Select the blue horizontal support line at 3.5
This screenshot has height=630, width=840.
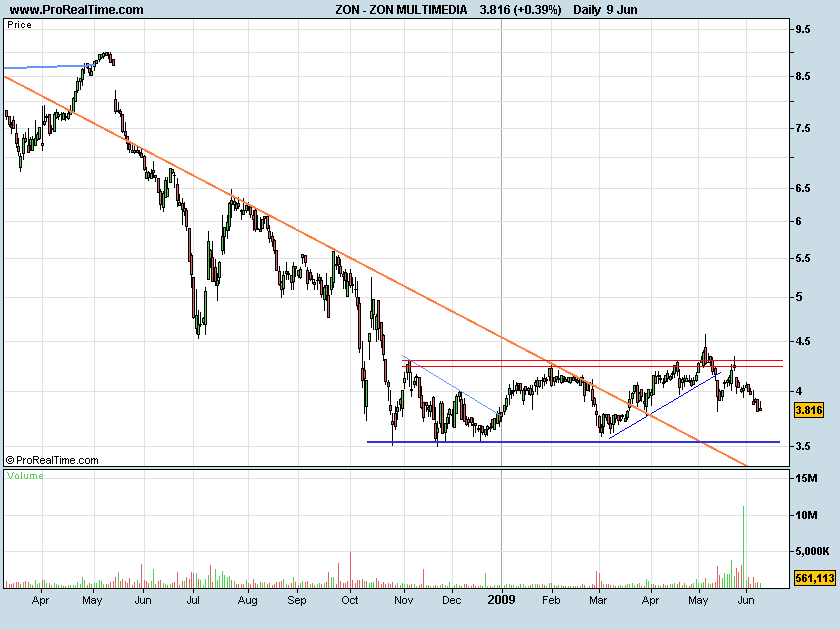[x=573, y=442]
